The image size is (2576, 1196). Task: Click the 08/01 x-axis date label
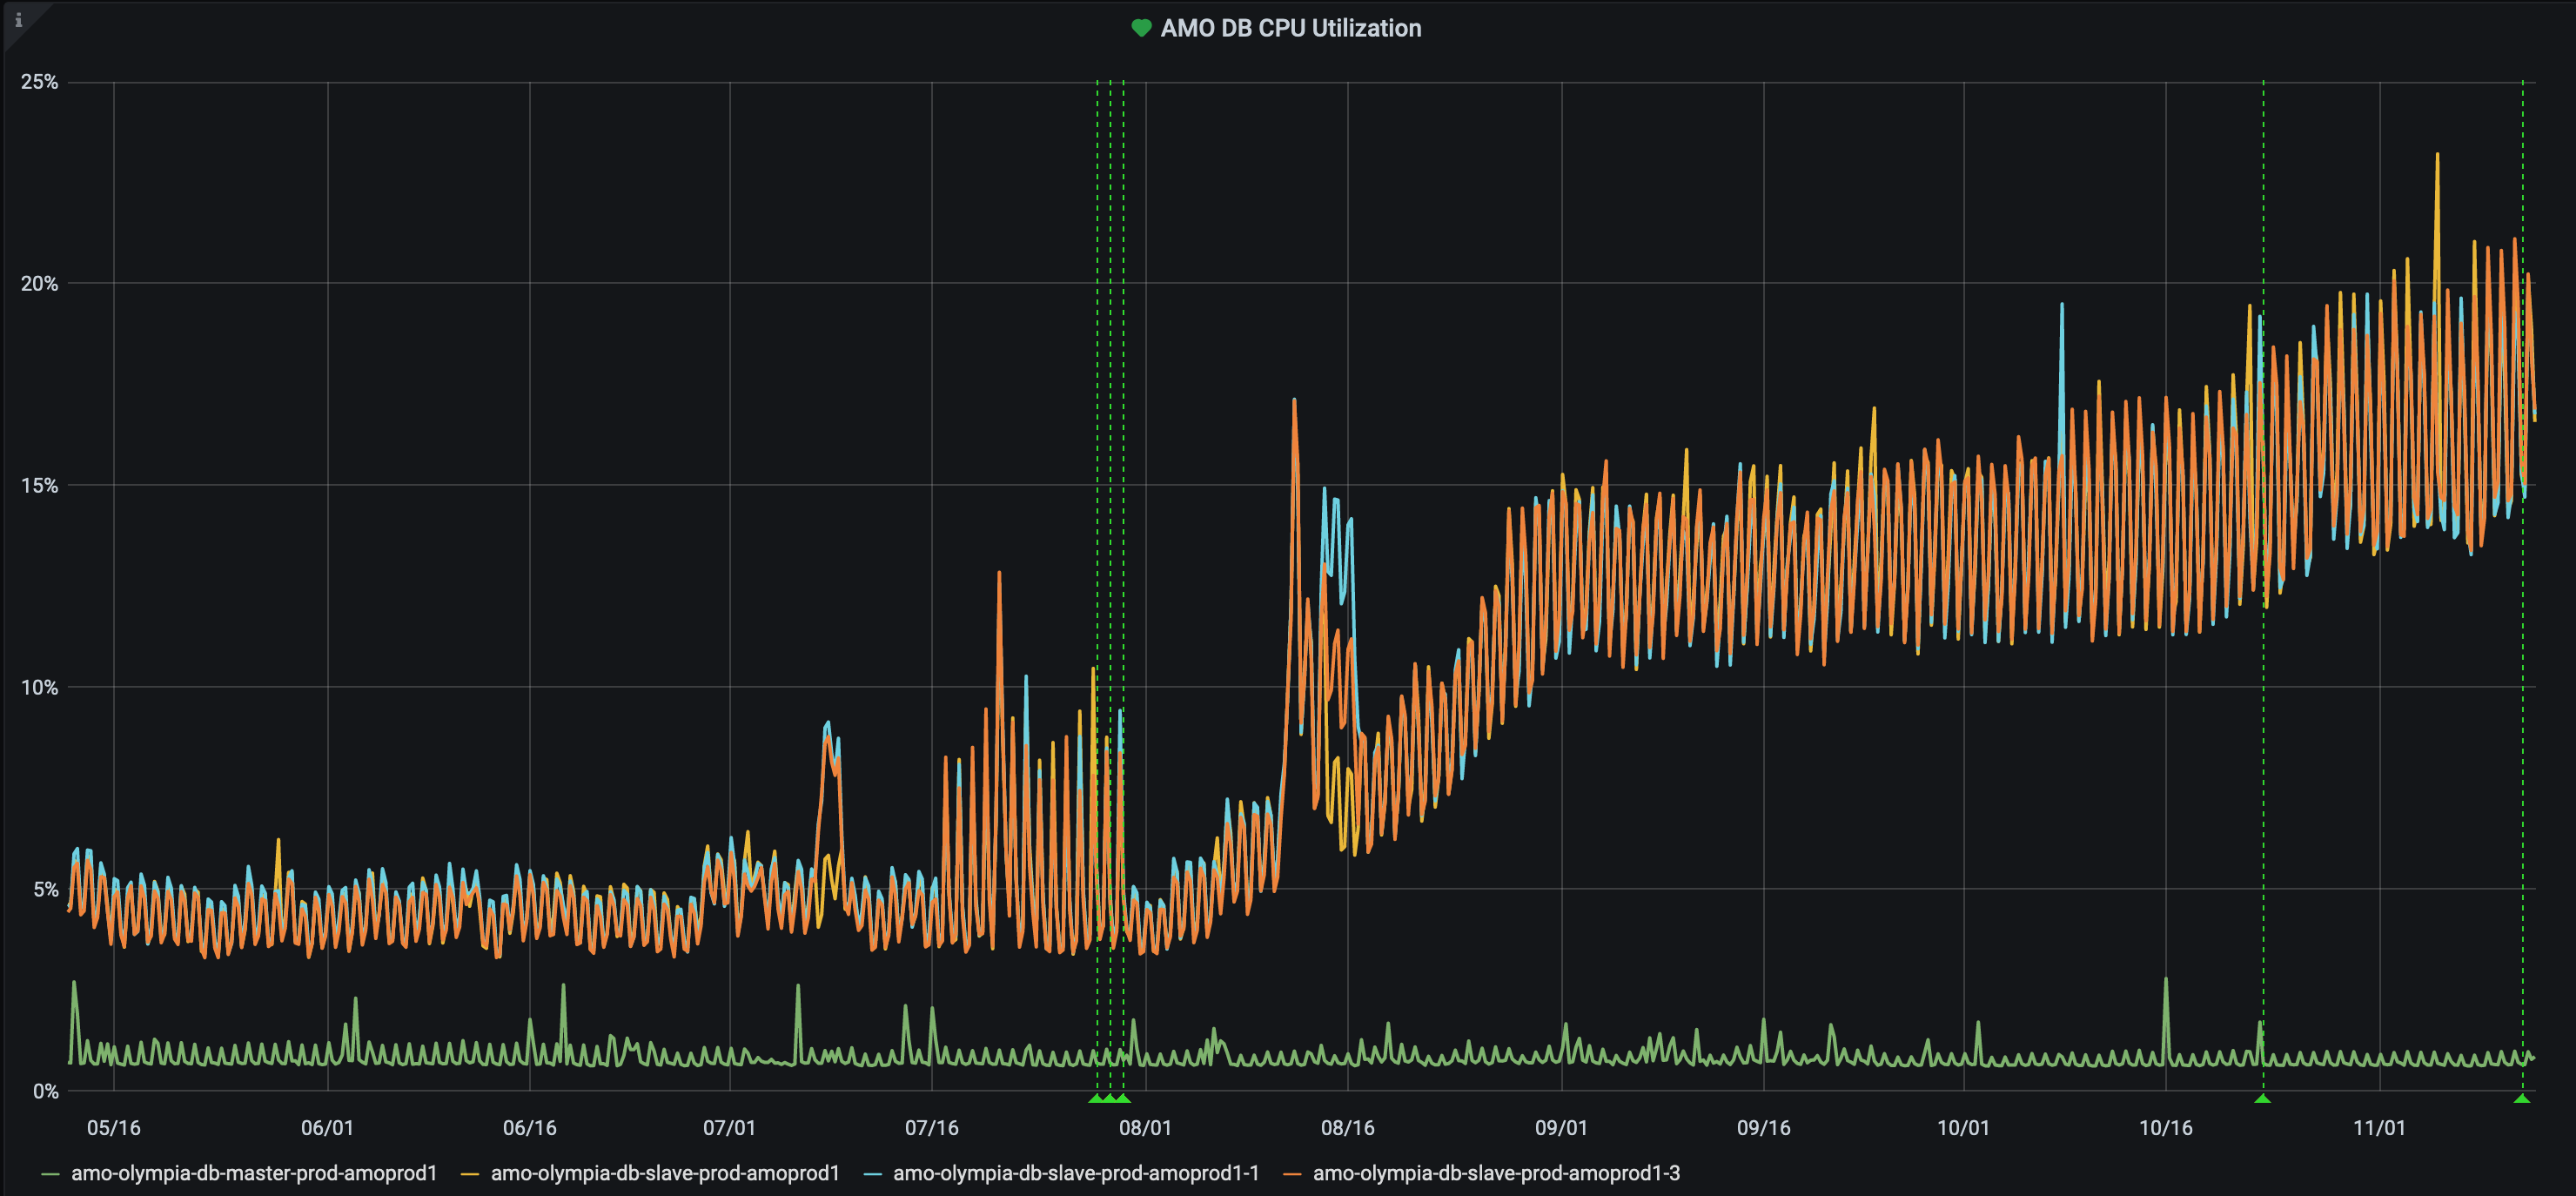1145,1128
